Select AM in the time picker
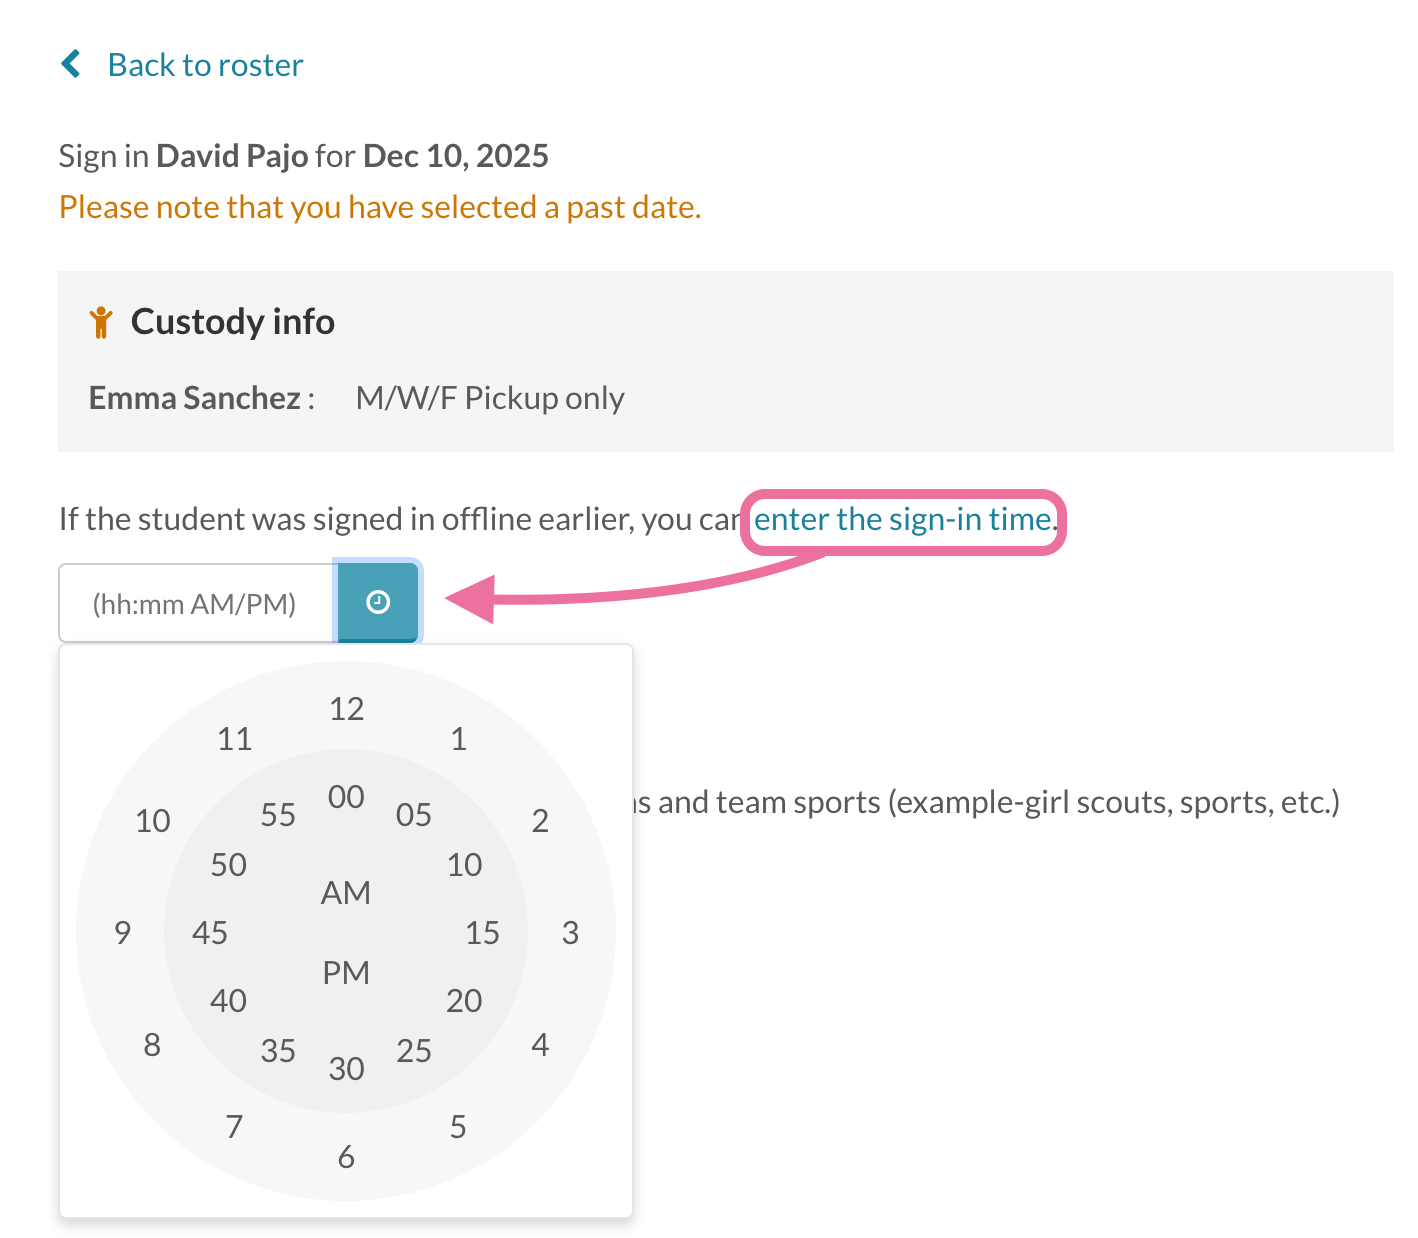This screenshot has height=1238, width=1418. point(346,892)
